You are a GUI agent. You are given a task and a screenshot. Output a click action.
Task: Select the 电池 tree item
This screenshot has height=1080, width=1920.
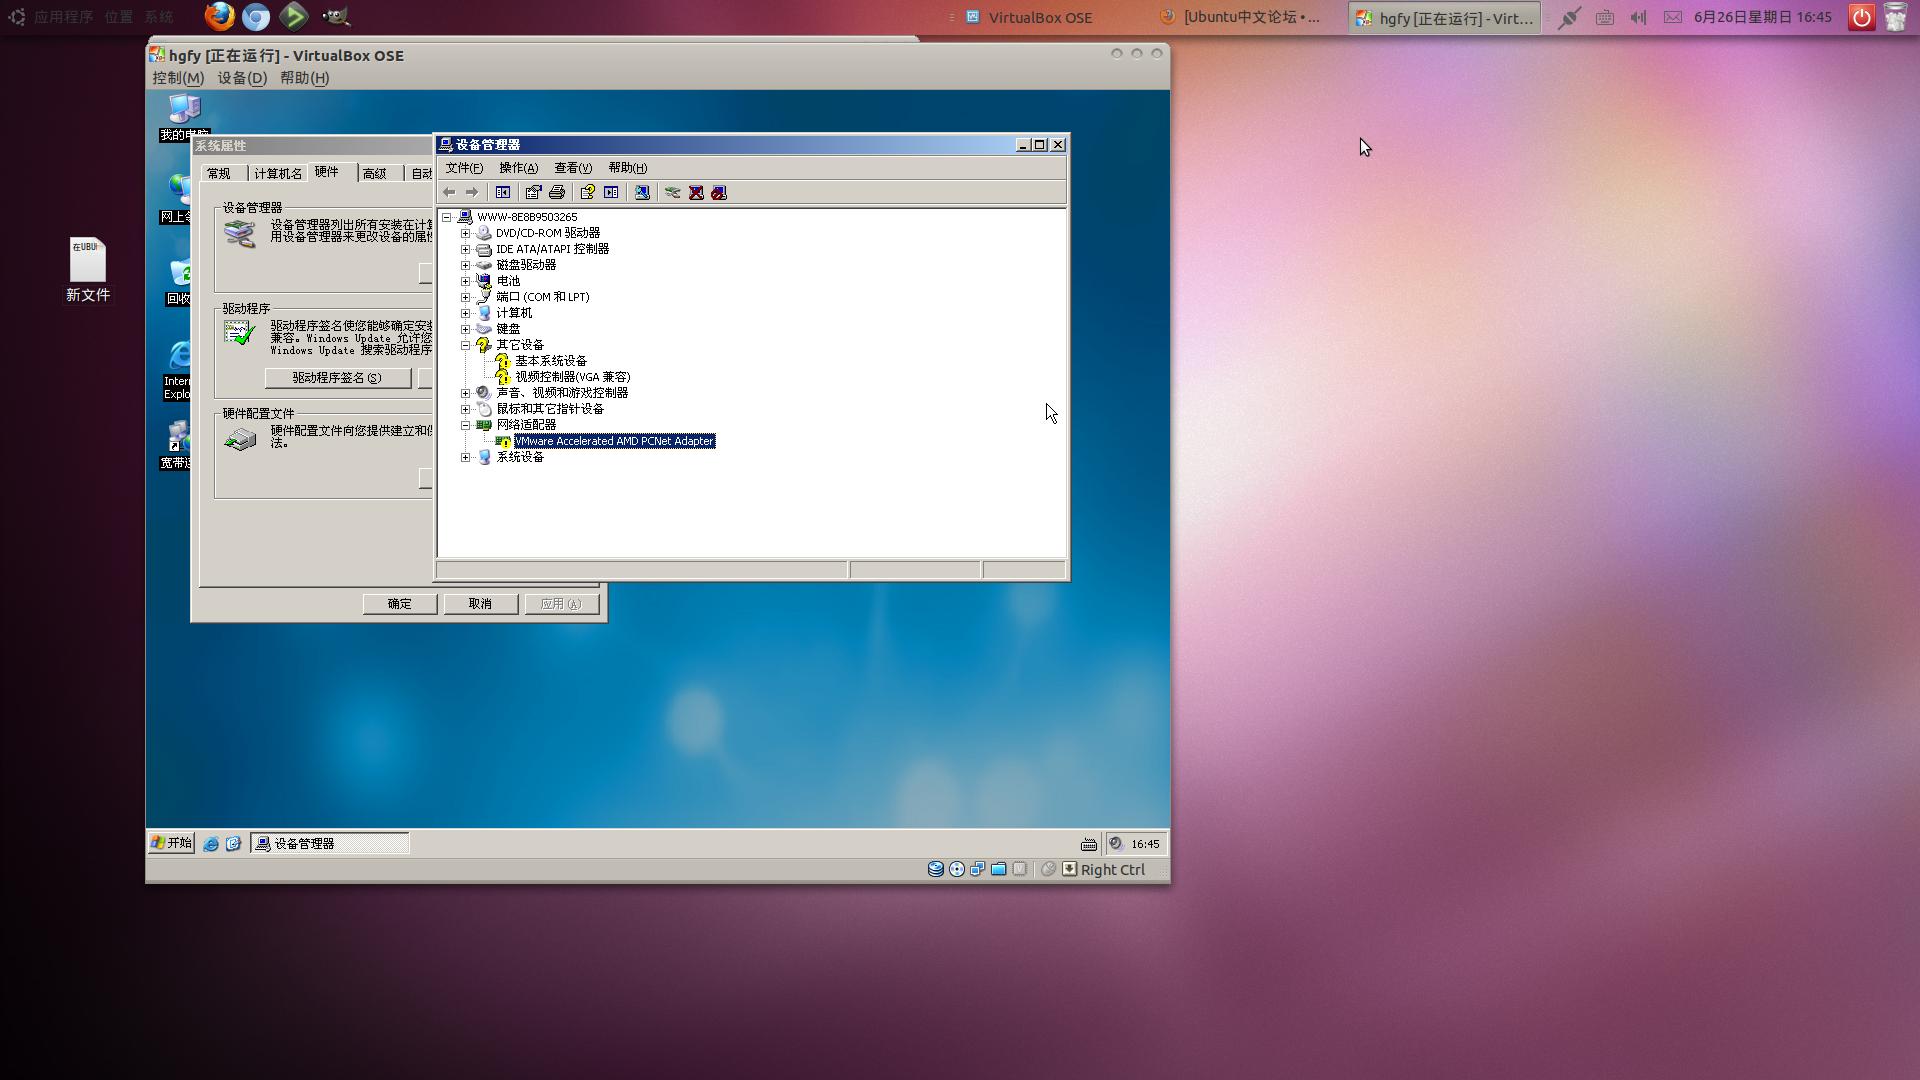[x=508, y=281]
